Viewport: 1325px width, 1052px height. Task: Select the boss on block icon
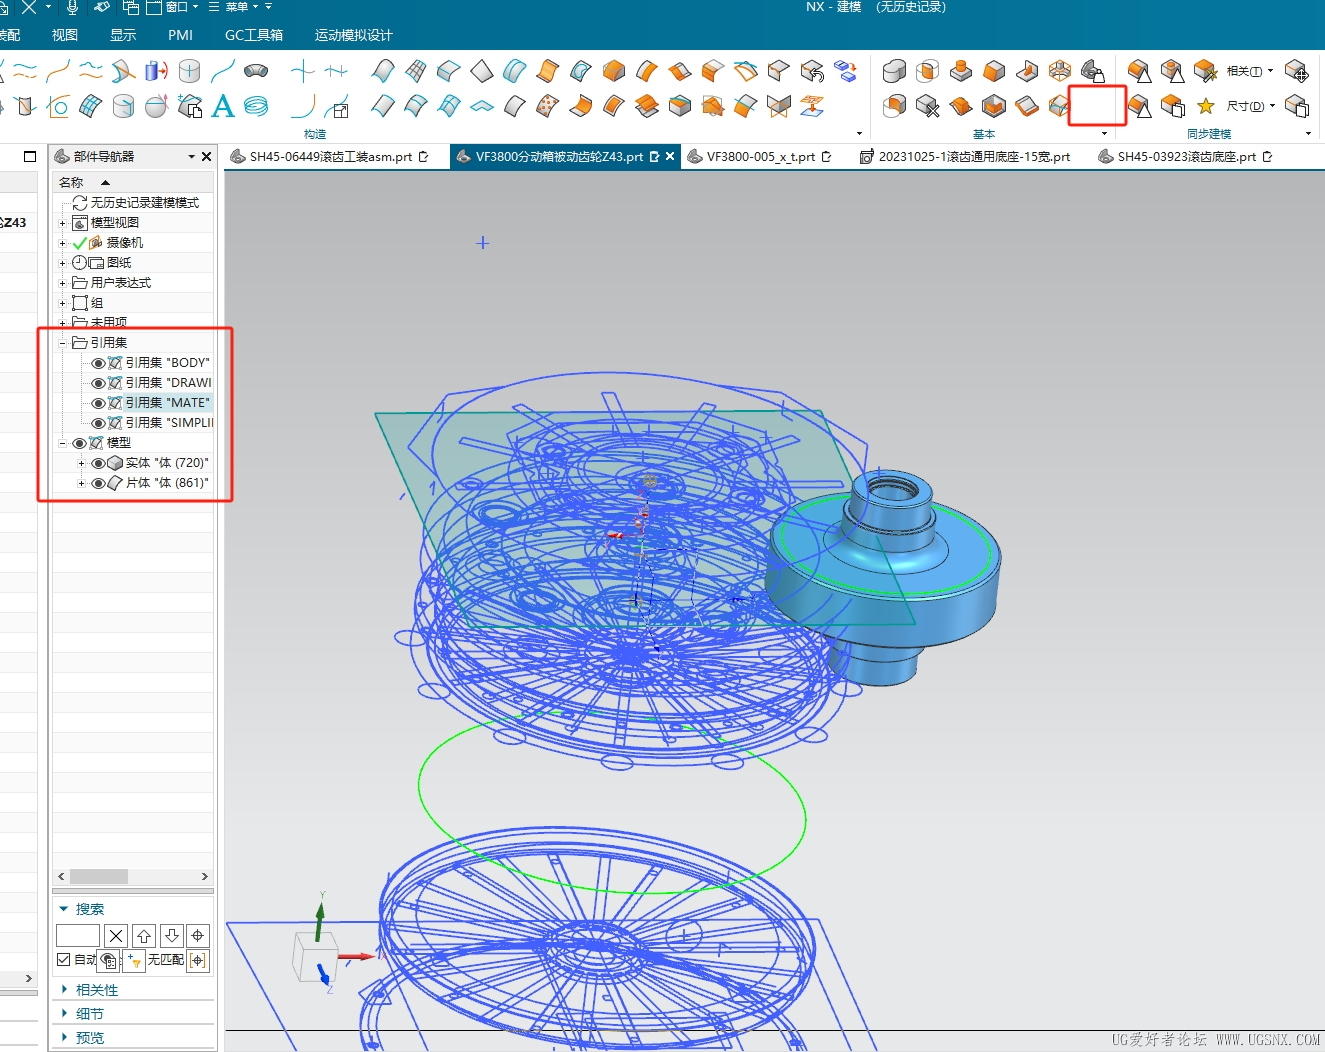pos(960,71)
